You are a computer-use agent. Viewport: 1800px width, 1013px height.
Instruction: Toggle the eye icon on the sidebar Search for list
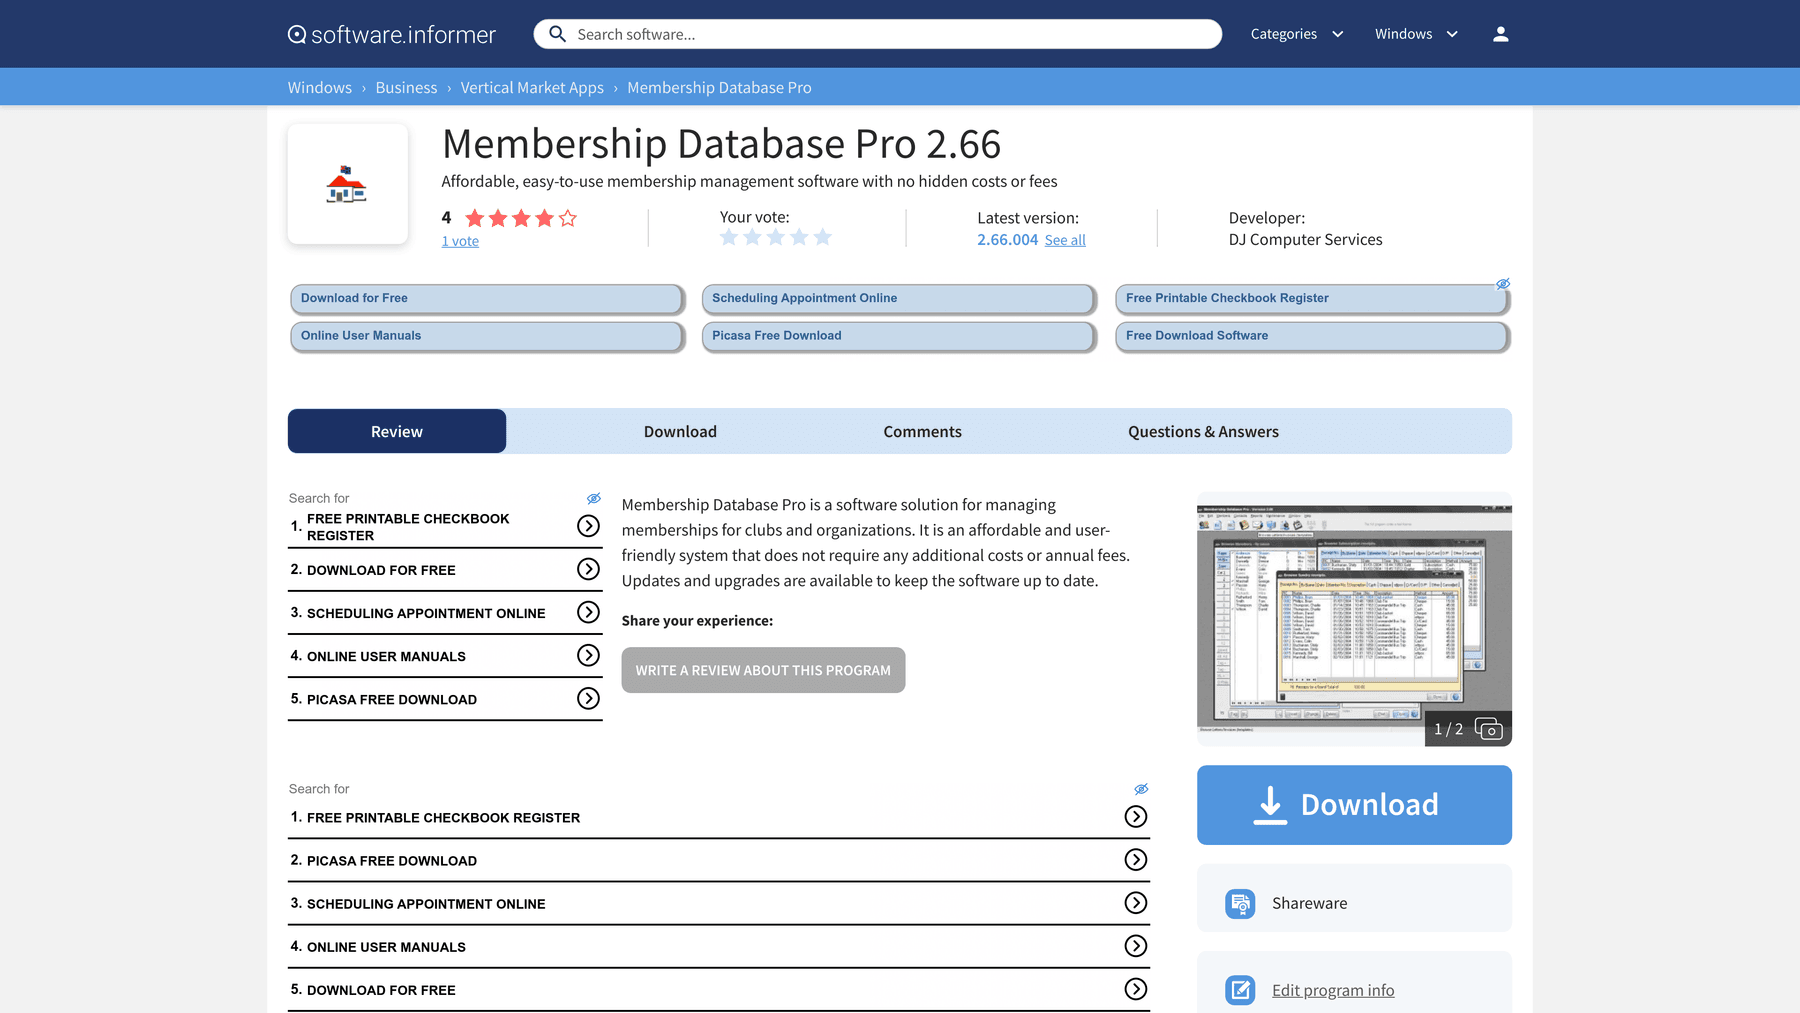click(593, 498)
